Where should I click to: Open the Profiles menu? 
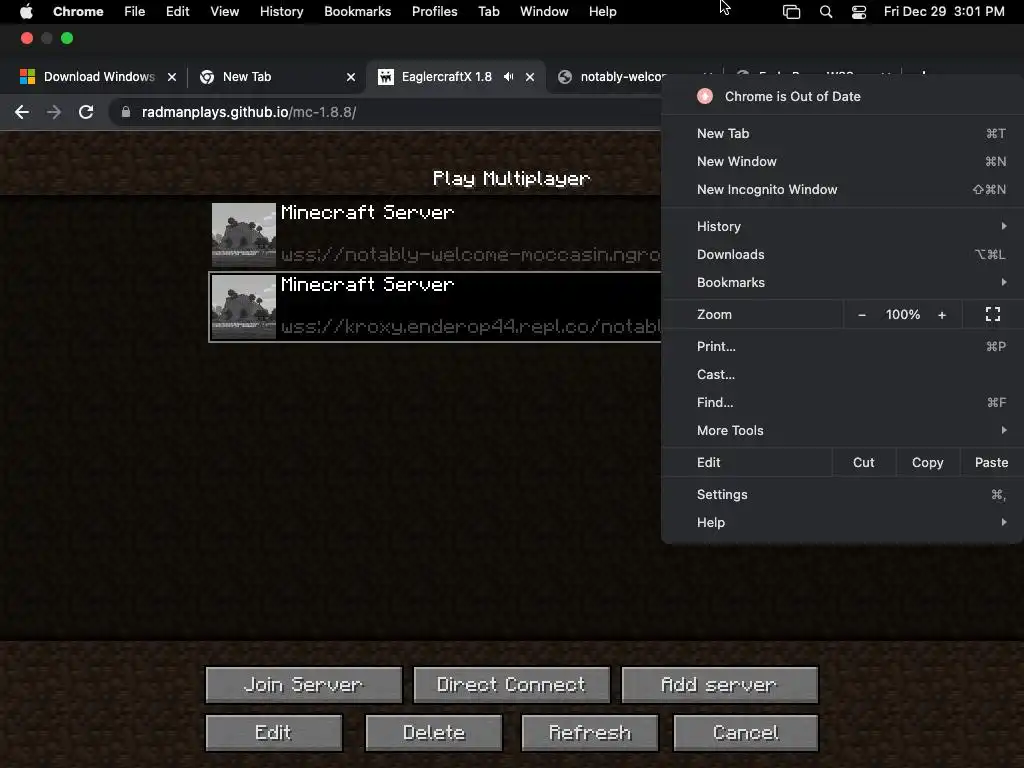pos(434,12)
